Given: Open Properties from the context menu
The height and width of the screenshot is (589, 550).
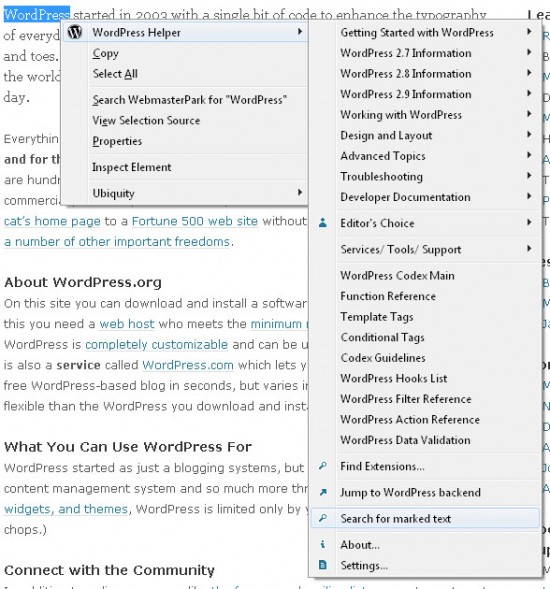Looking at the screenshot, I should 185,141.
